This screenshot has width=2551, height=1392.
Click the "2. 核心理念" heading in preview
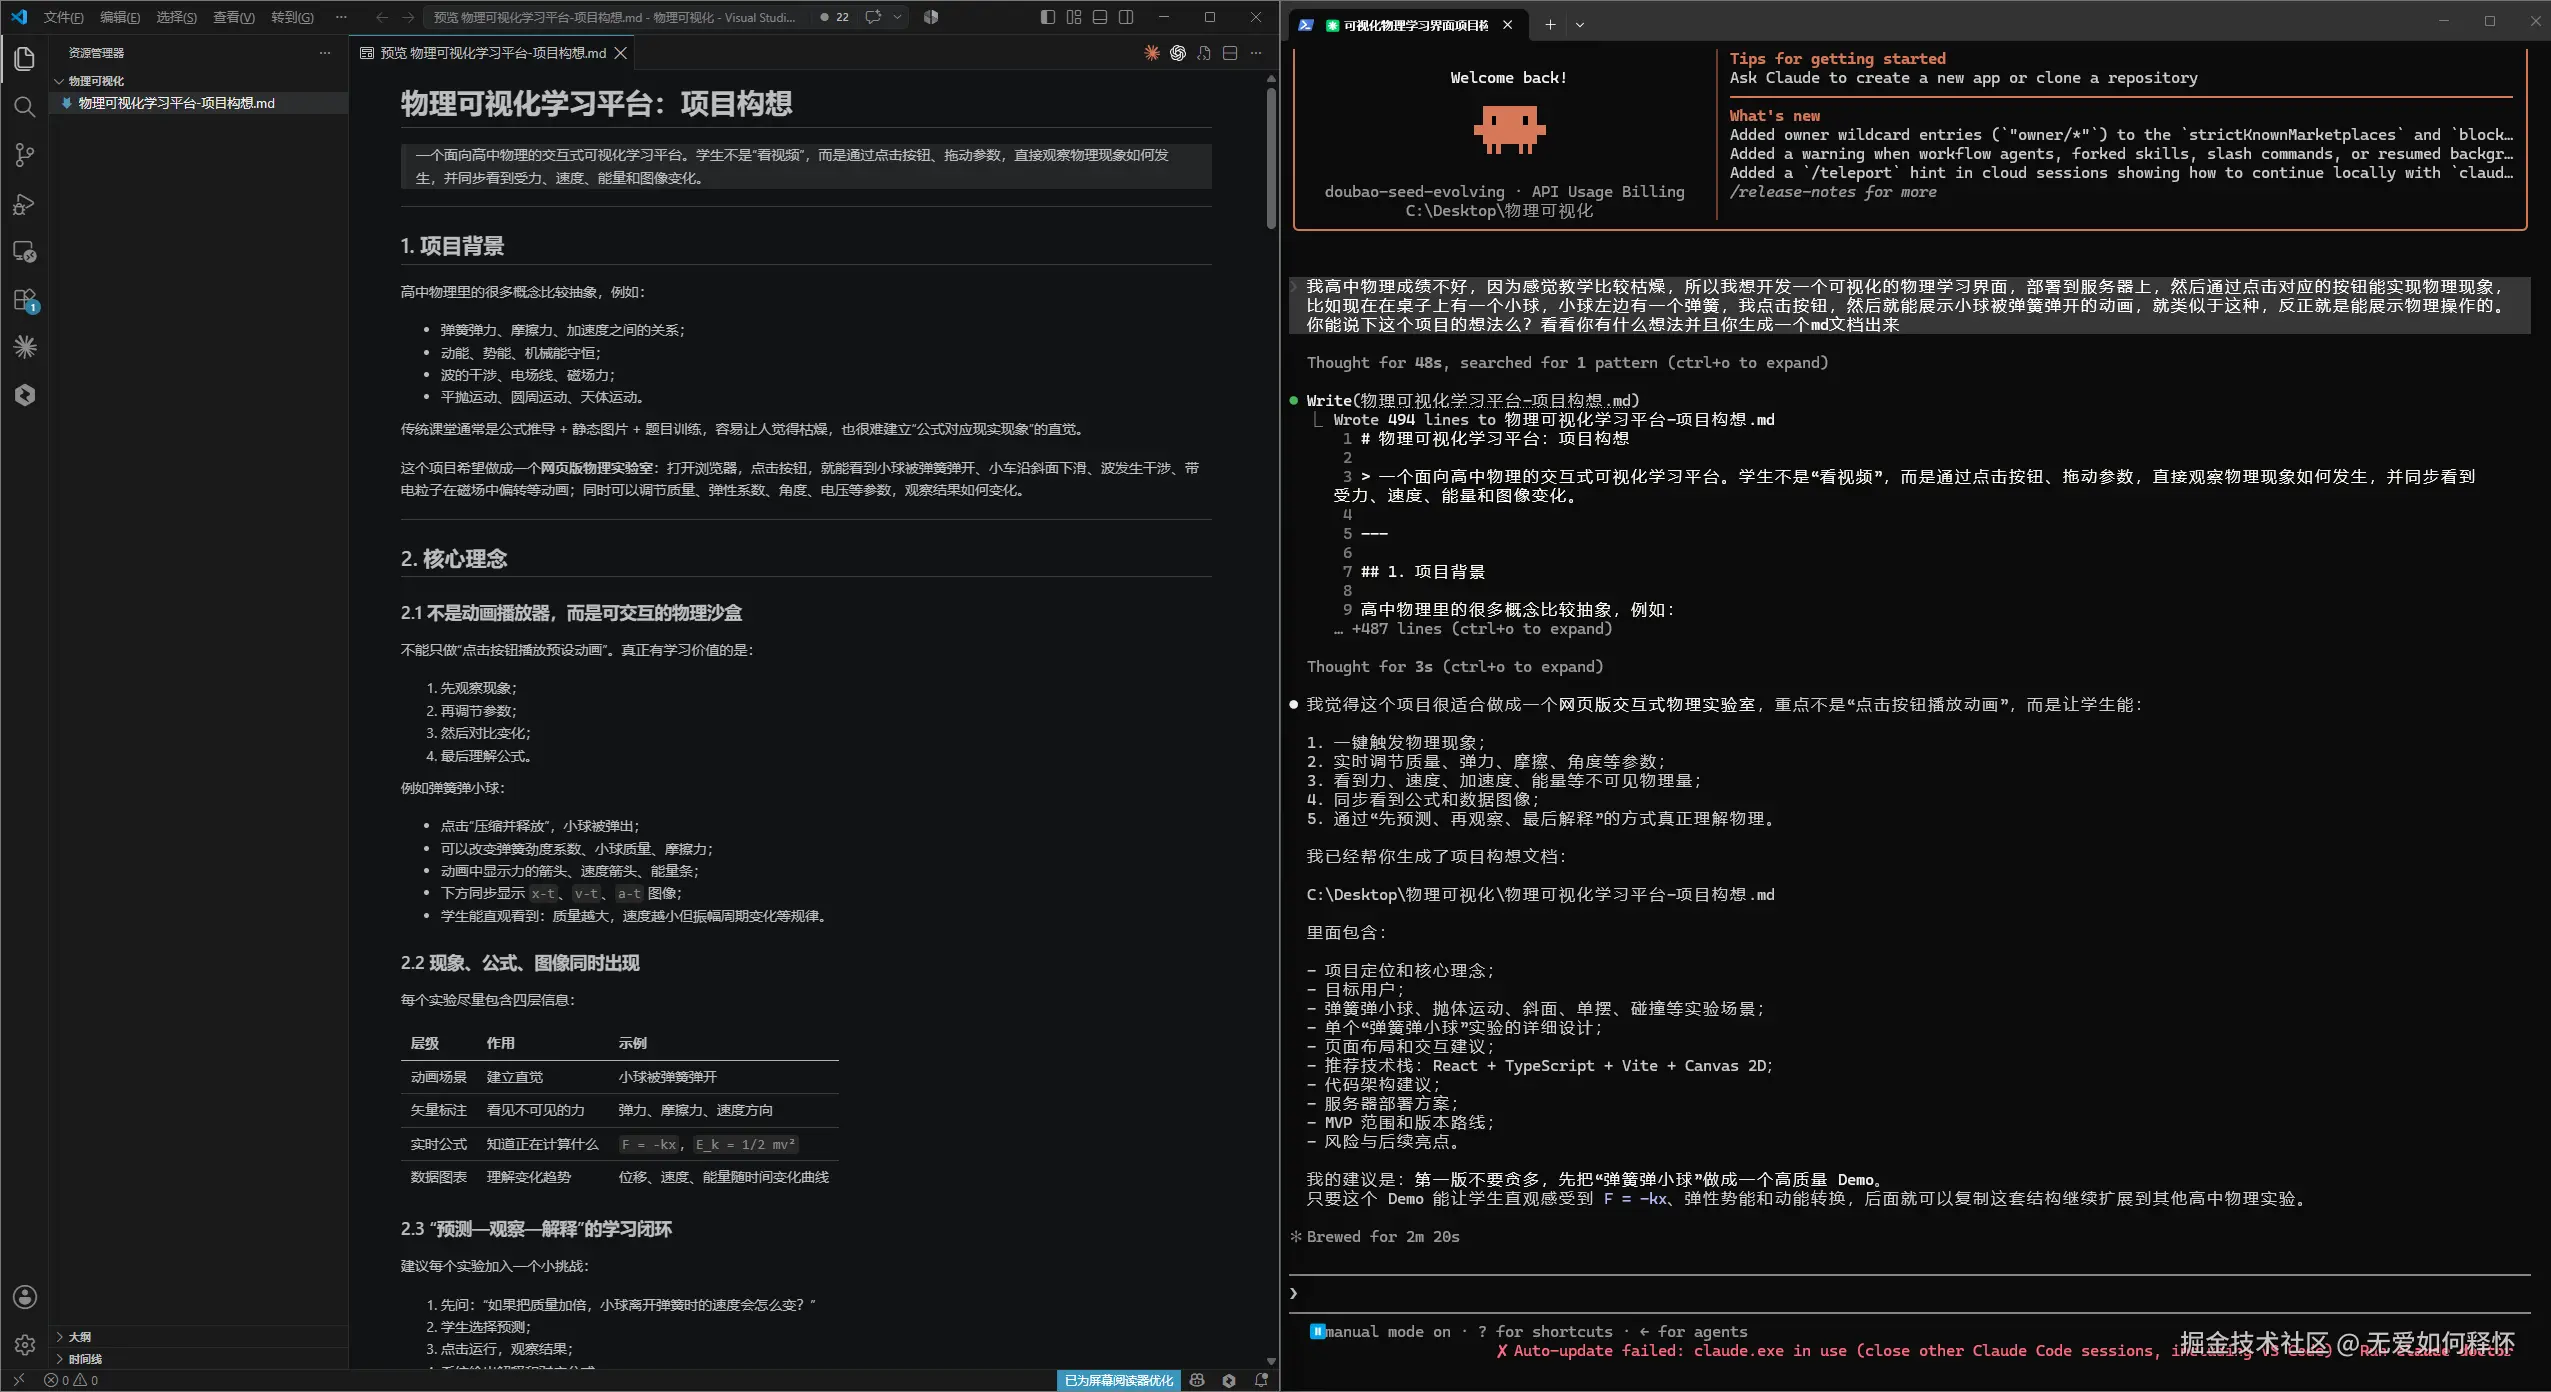pyautogui.click(x=454, y=559)
